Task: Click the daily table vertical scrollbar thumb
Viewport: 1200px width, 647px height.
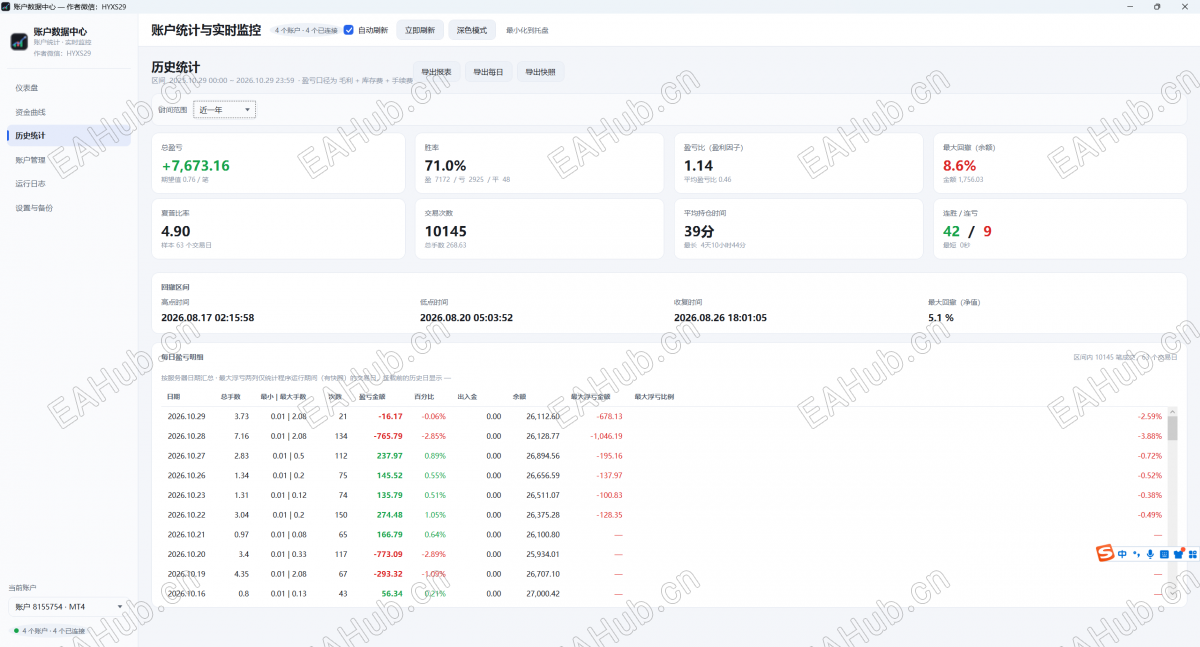Action: (1172, 427)
